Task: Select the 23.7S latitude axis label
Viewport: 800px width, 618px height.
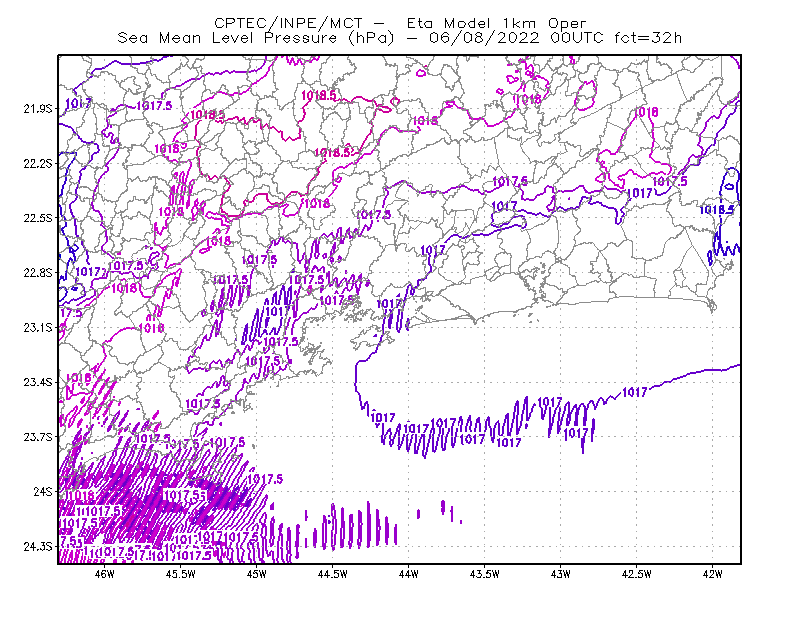Action: pyautogui.click(x=37, y=437)
